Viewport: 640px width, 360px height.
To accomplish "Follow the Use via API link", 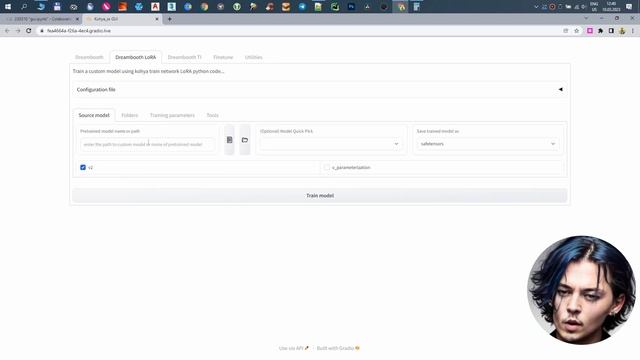I will [293, 348].
